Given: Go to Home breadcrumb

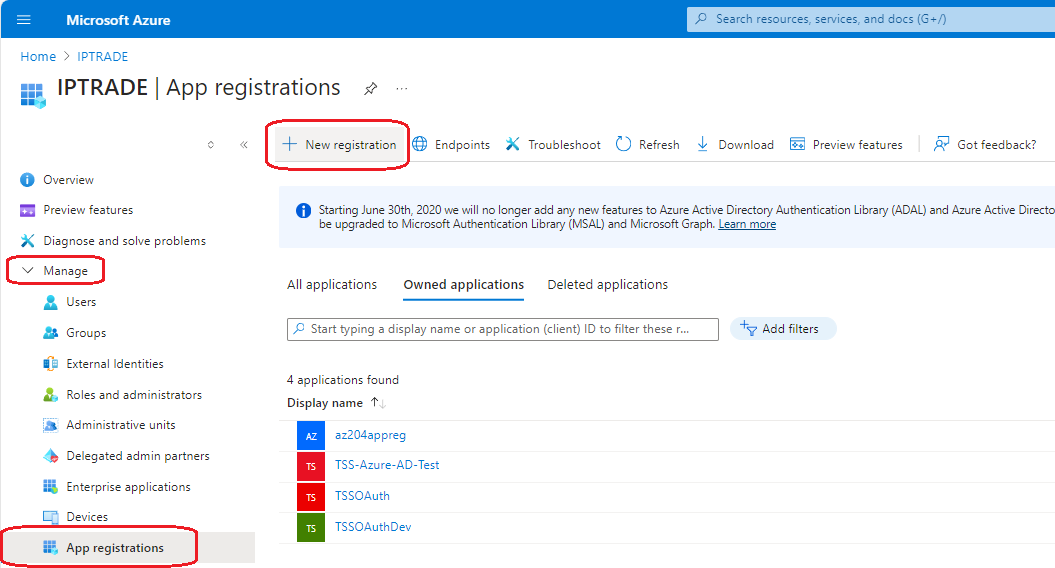Looking at the screenshot, I should (38, 57).
